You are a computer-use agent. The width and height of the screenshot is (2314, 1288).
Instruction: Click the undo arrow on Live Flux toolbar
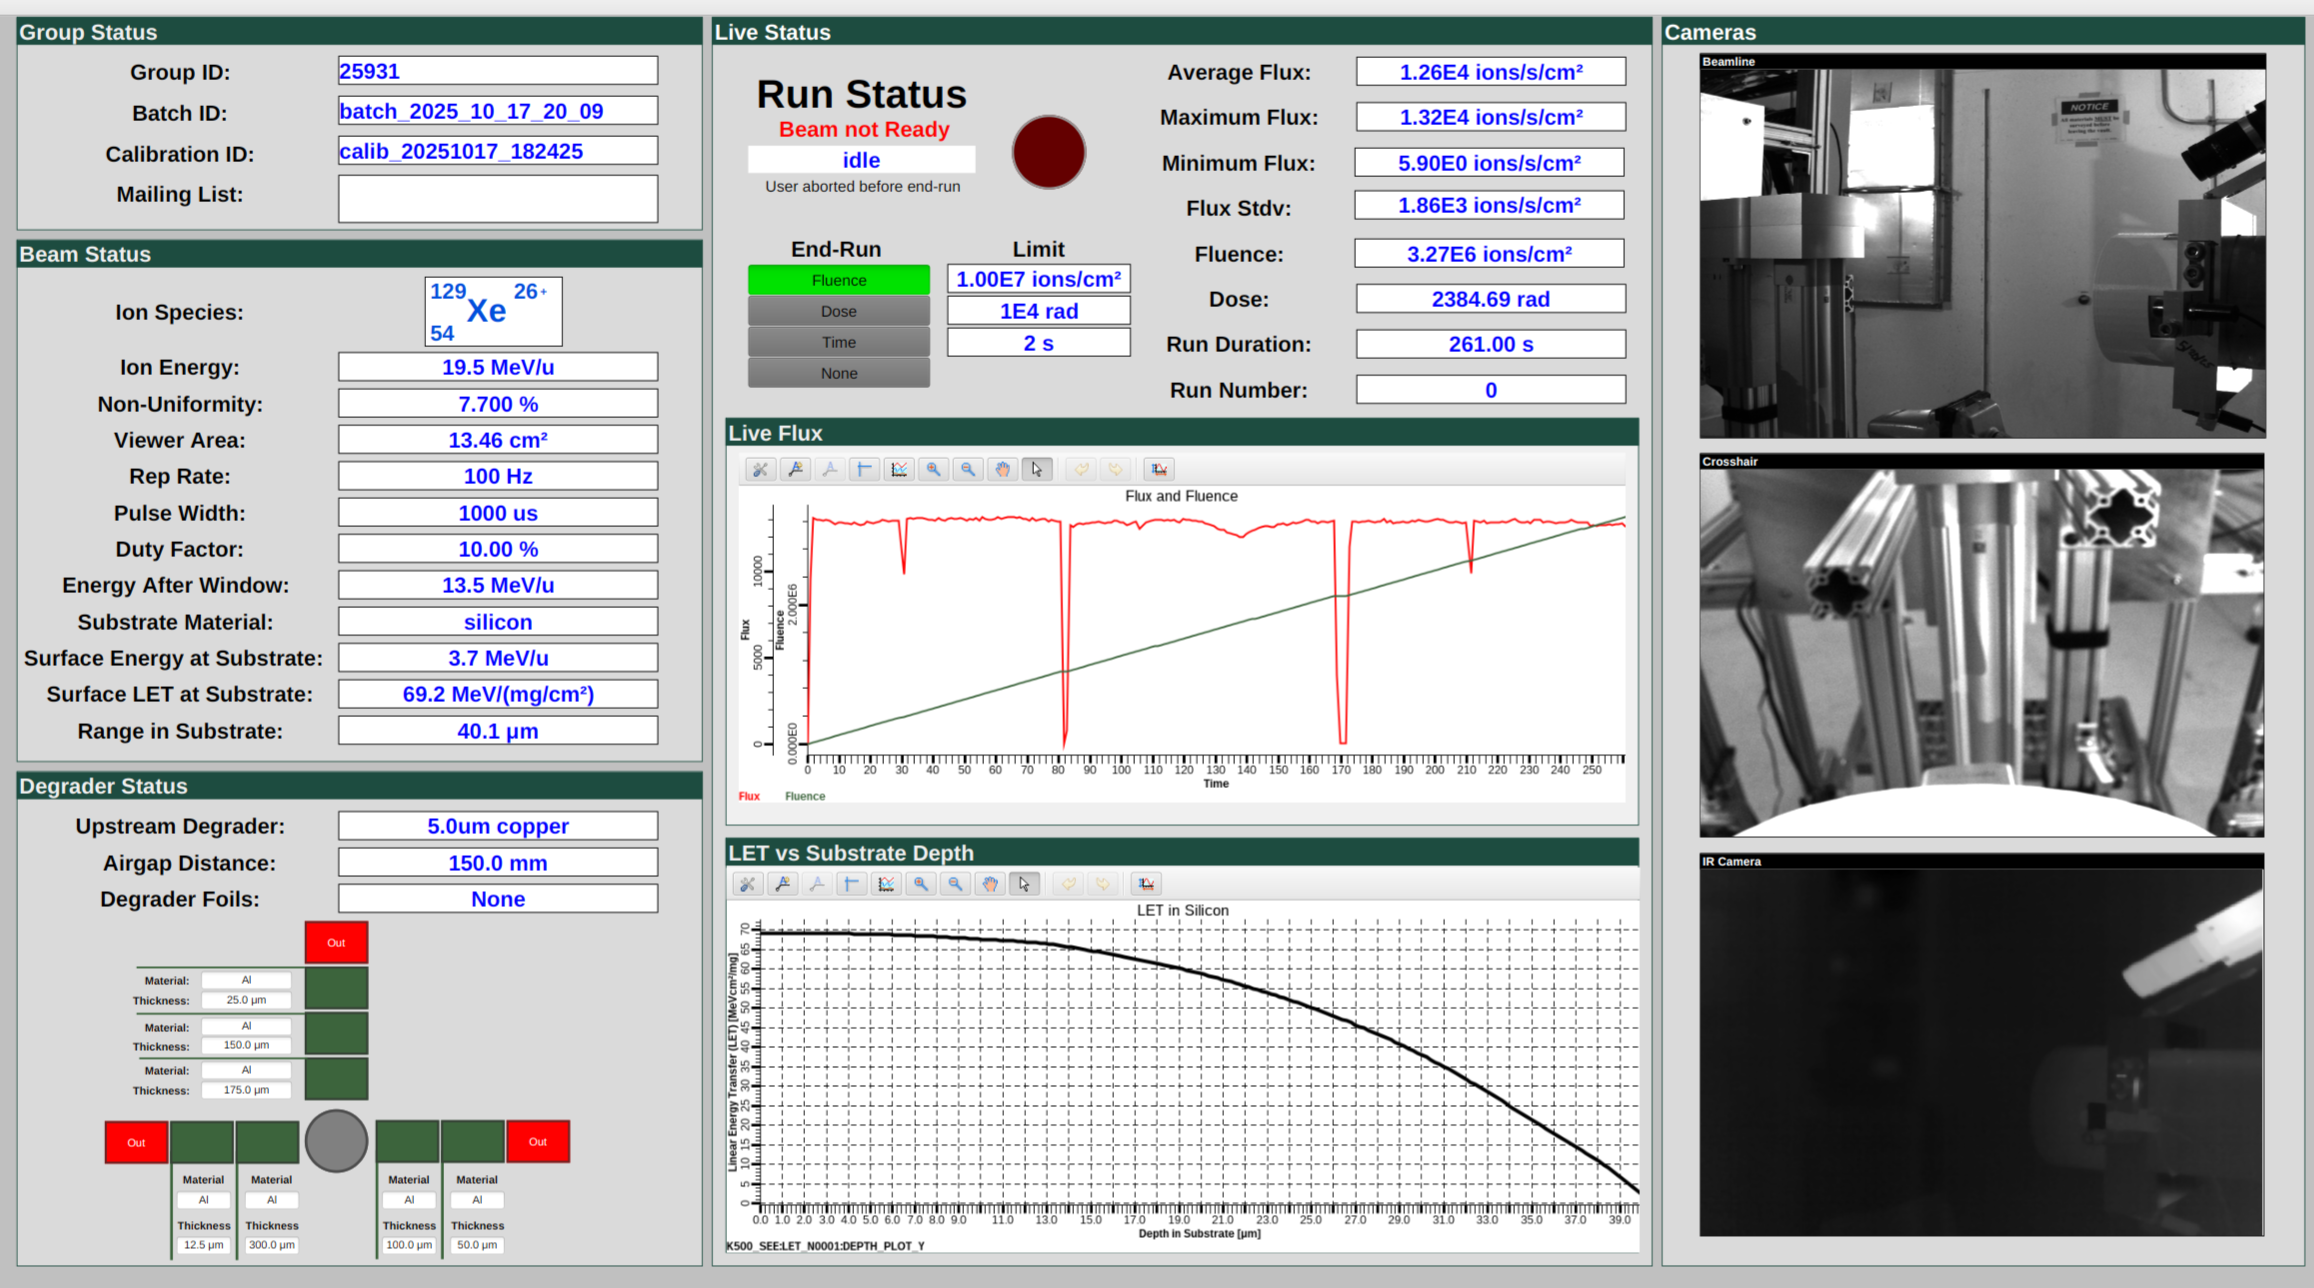1080,468
